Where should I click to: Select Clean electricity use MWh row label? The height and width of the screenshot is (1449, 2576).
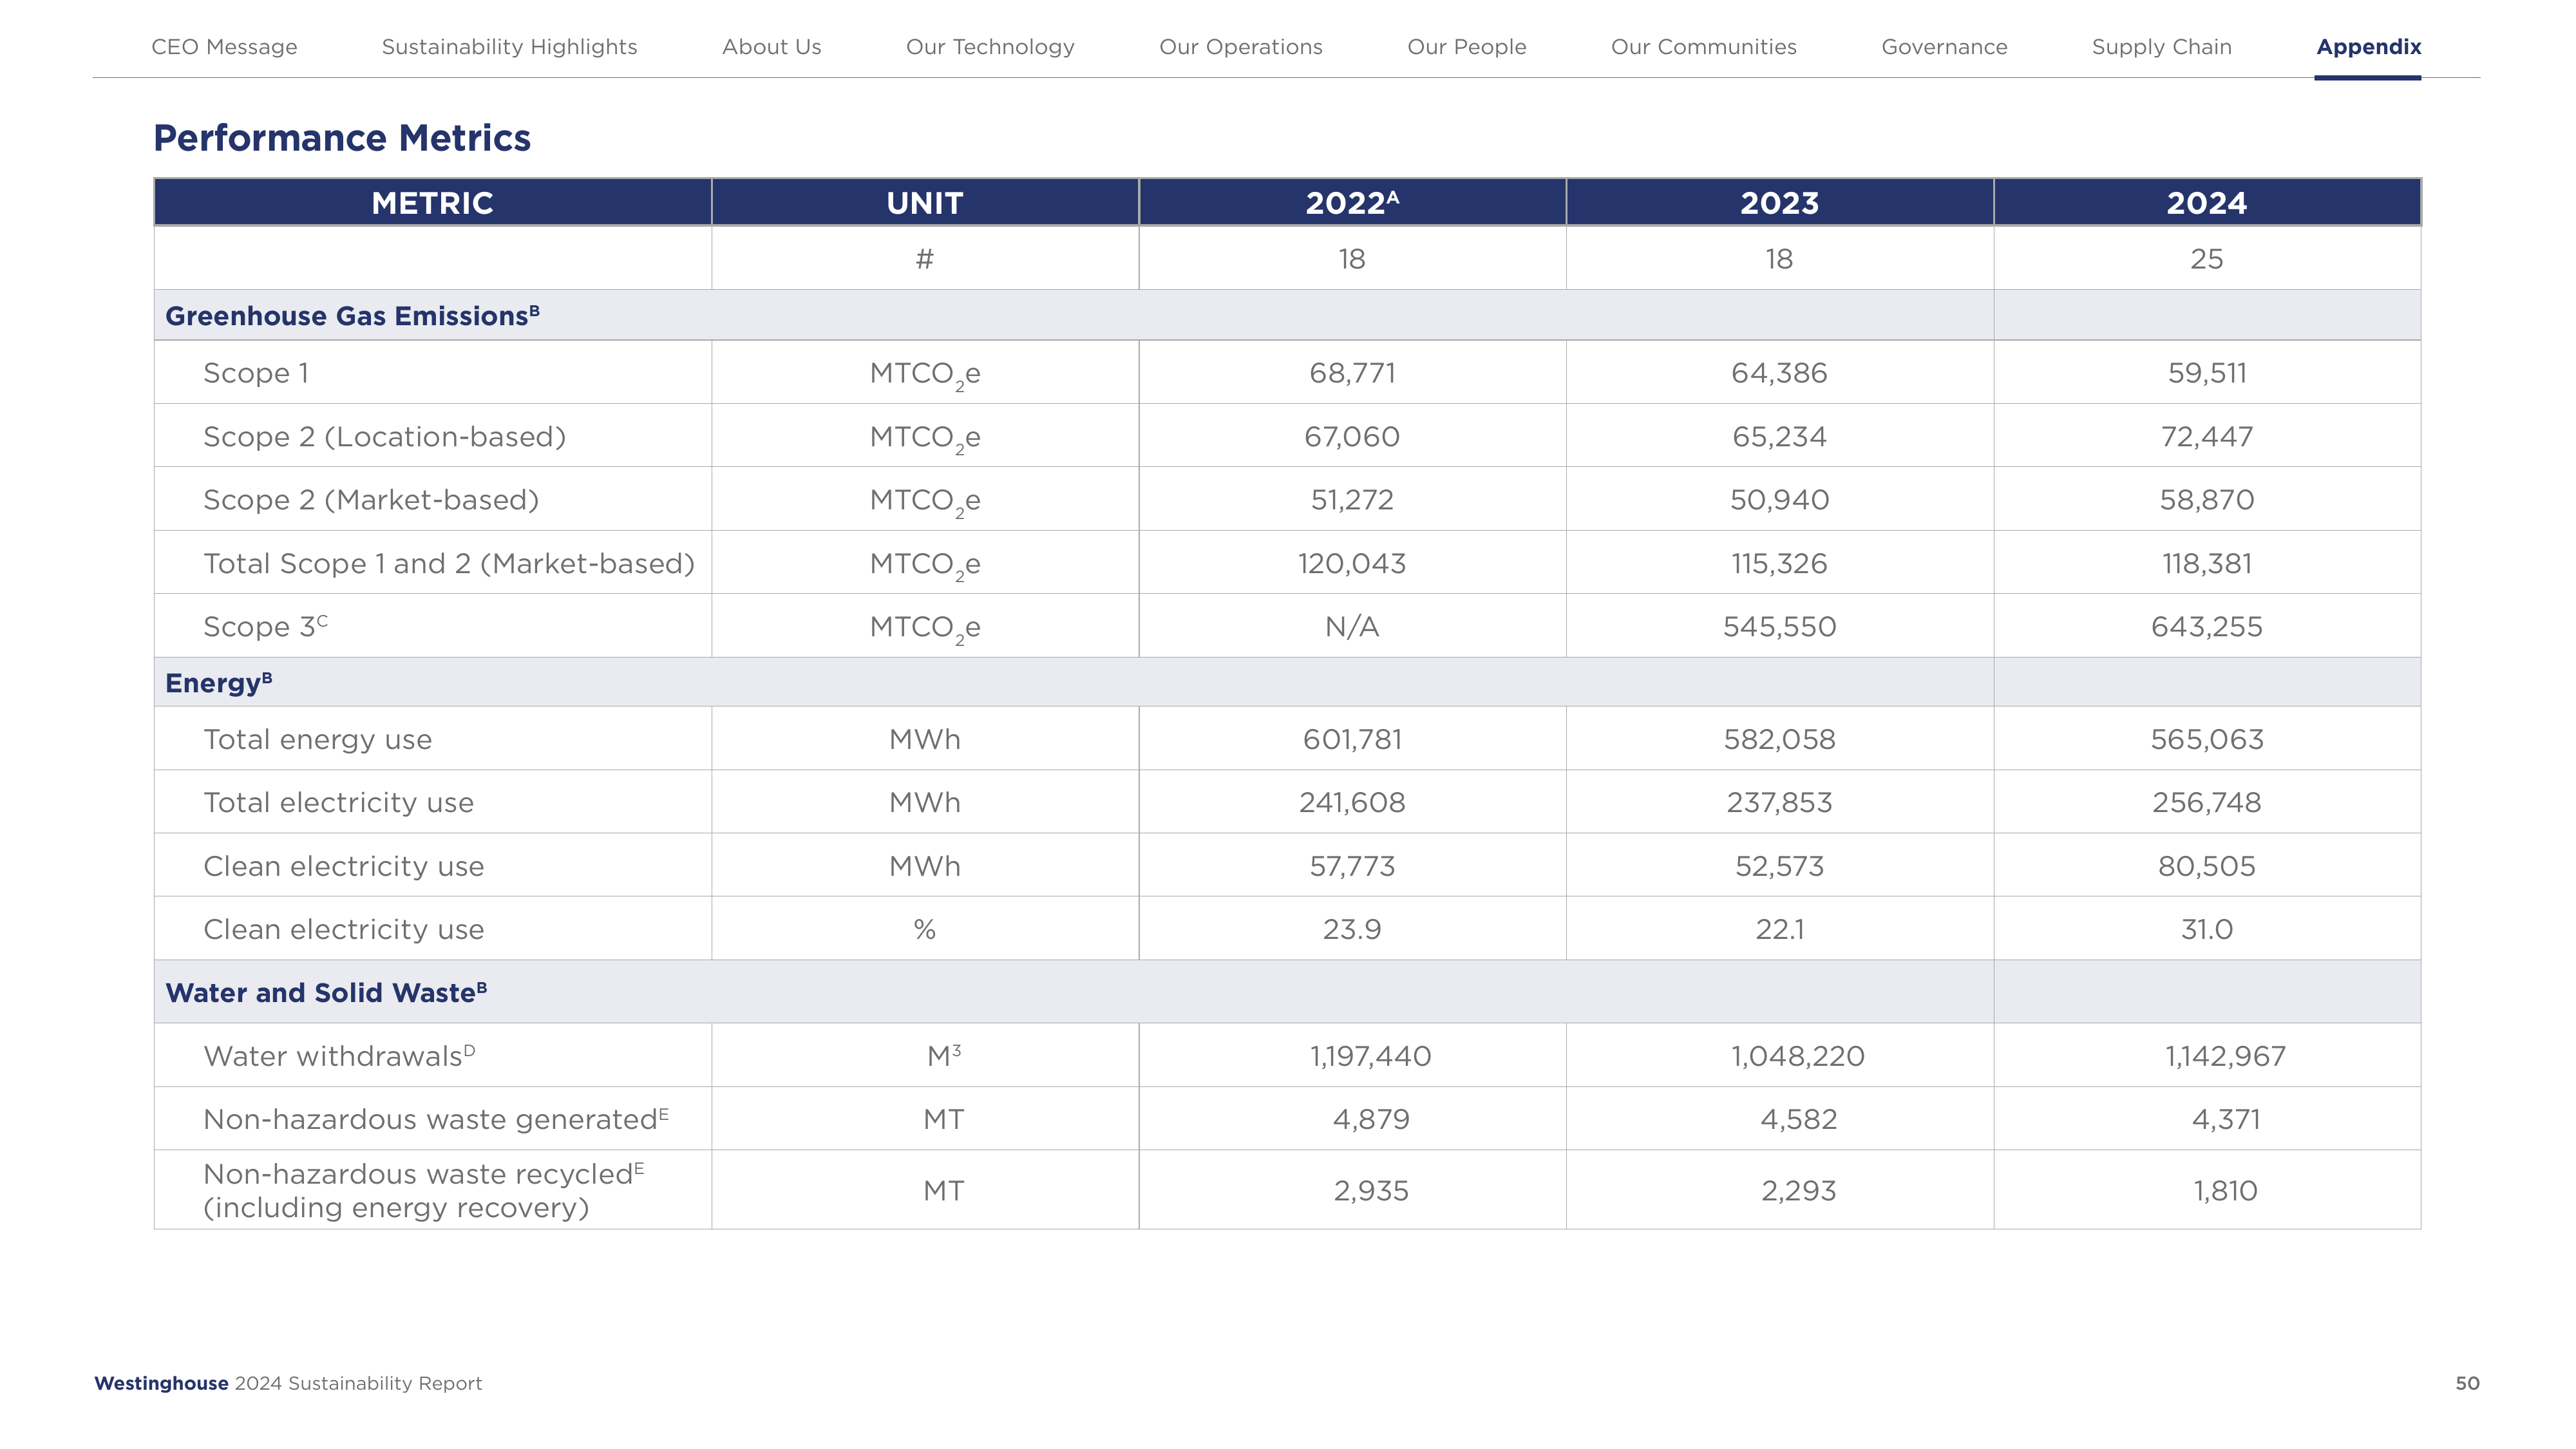click(343, 866)
